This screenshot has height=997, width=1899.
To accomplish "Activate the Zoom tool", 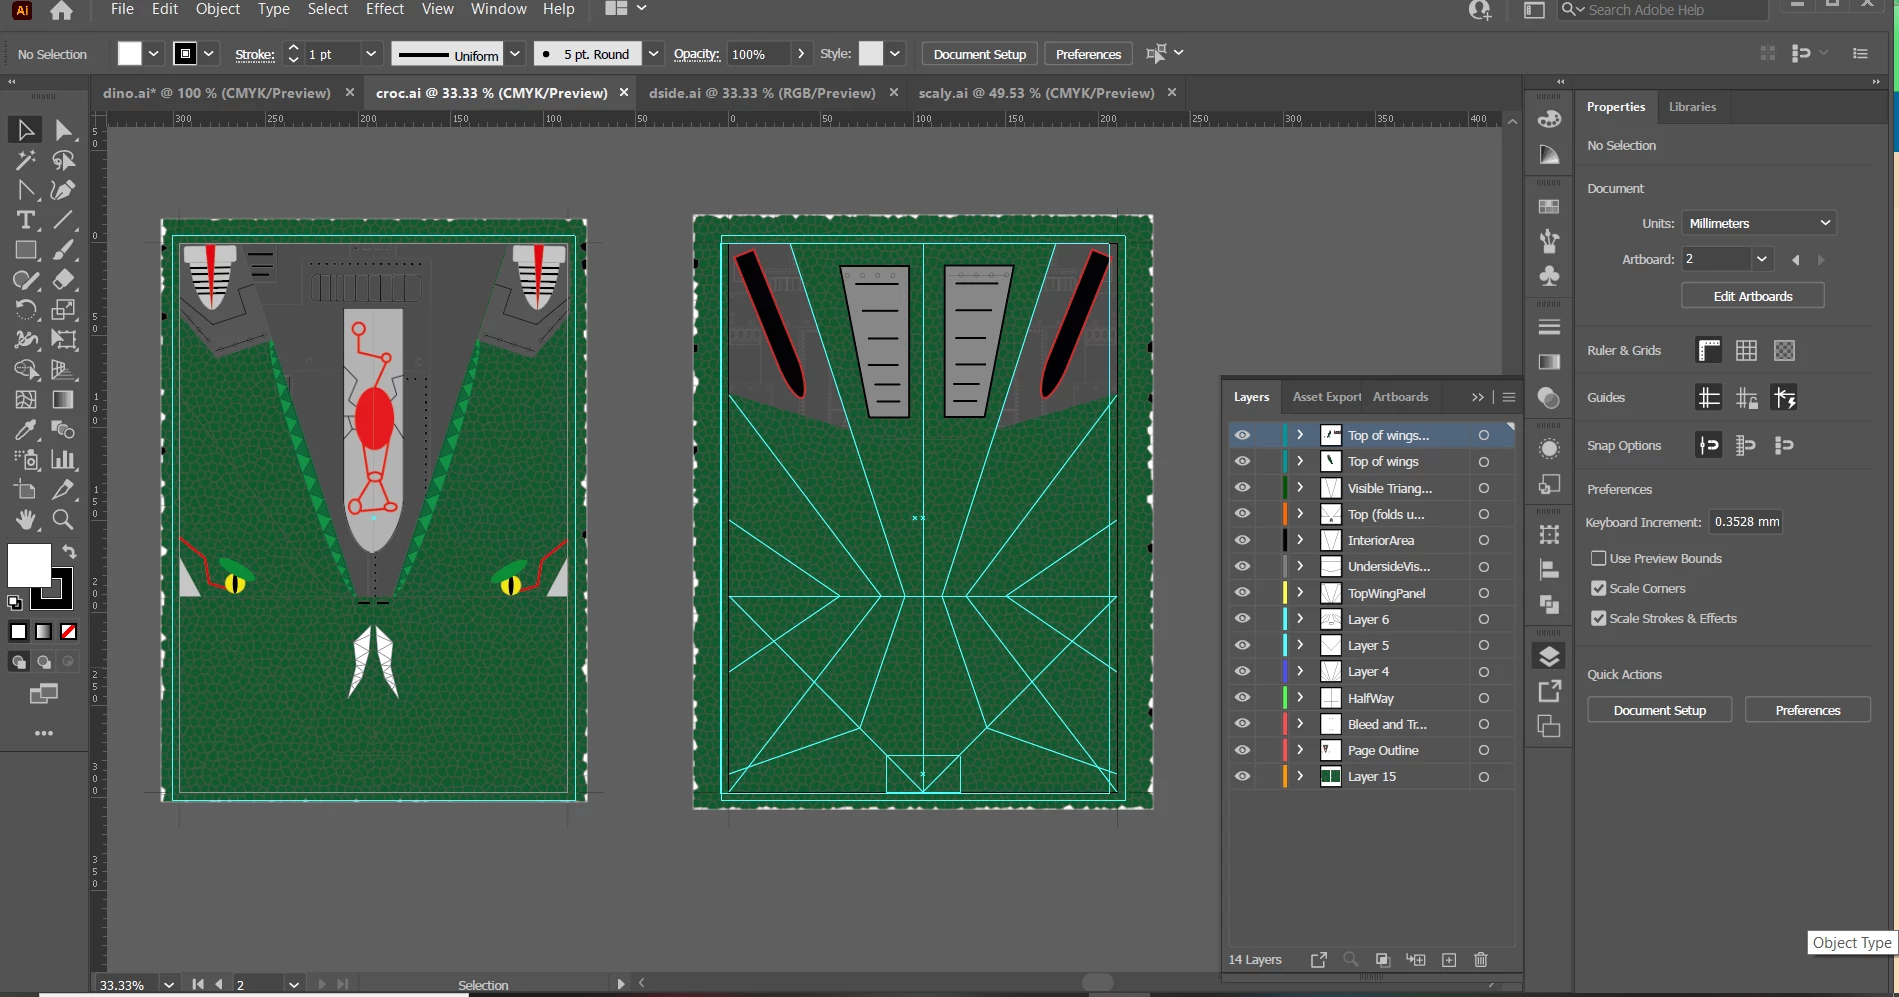I will click(63, 520).
